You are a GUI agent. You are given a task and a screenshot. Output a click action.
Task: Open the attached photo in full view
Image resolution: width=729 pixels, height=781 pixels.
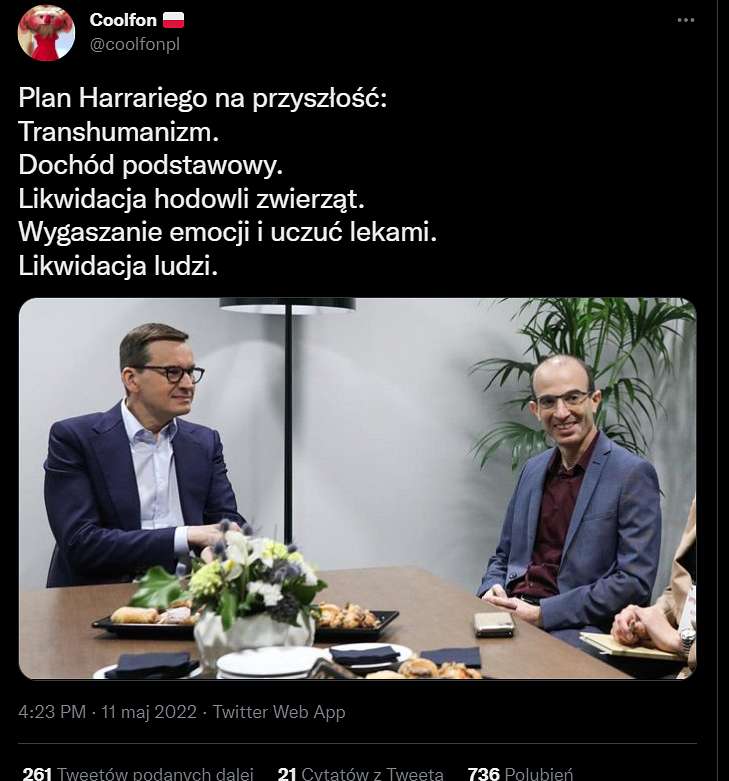pos(358,489)
